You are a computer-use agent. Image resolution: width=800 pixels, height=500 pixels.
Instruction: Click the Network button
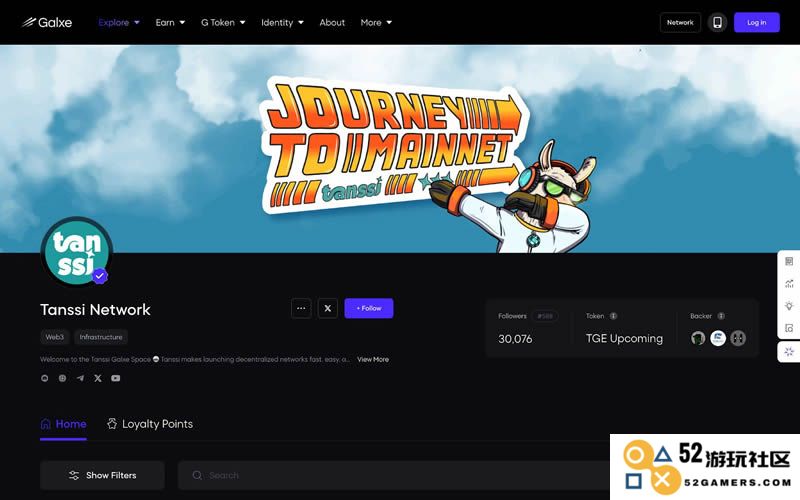[680, 22]
